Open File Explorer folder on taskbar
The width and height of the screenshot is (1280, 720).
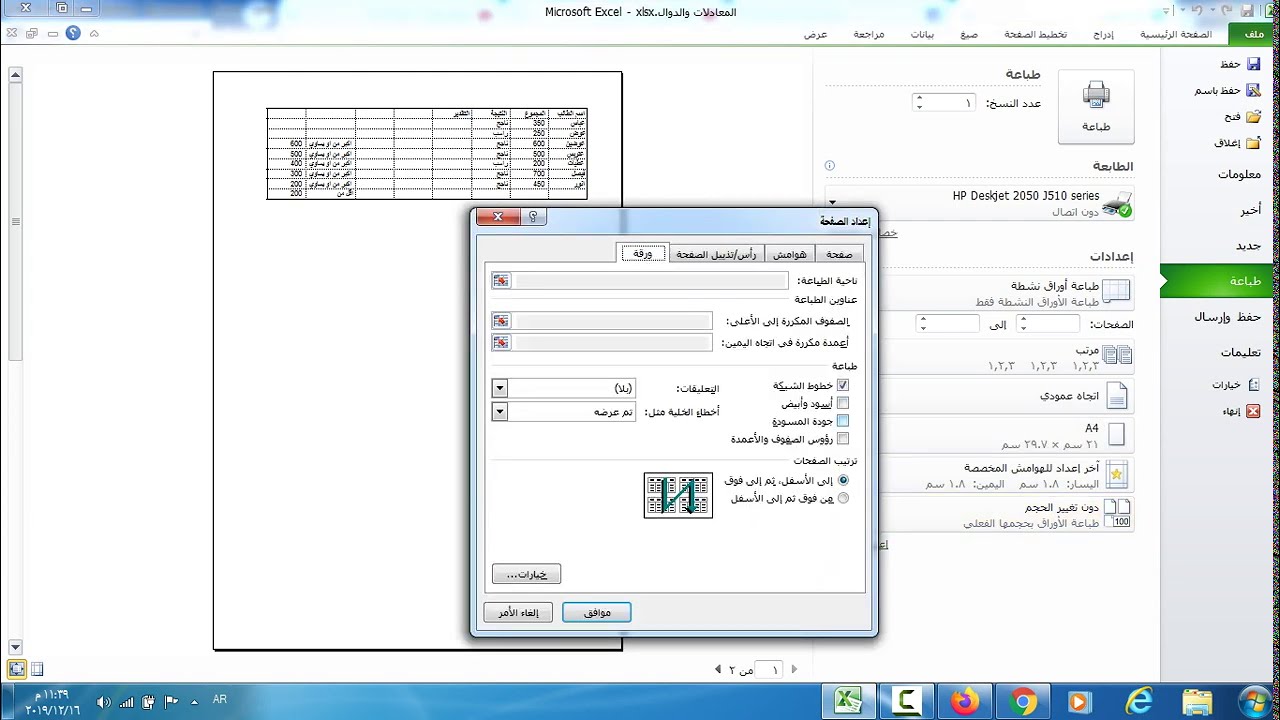click(1197, 701)
